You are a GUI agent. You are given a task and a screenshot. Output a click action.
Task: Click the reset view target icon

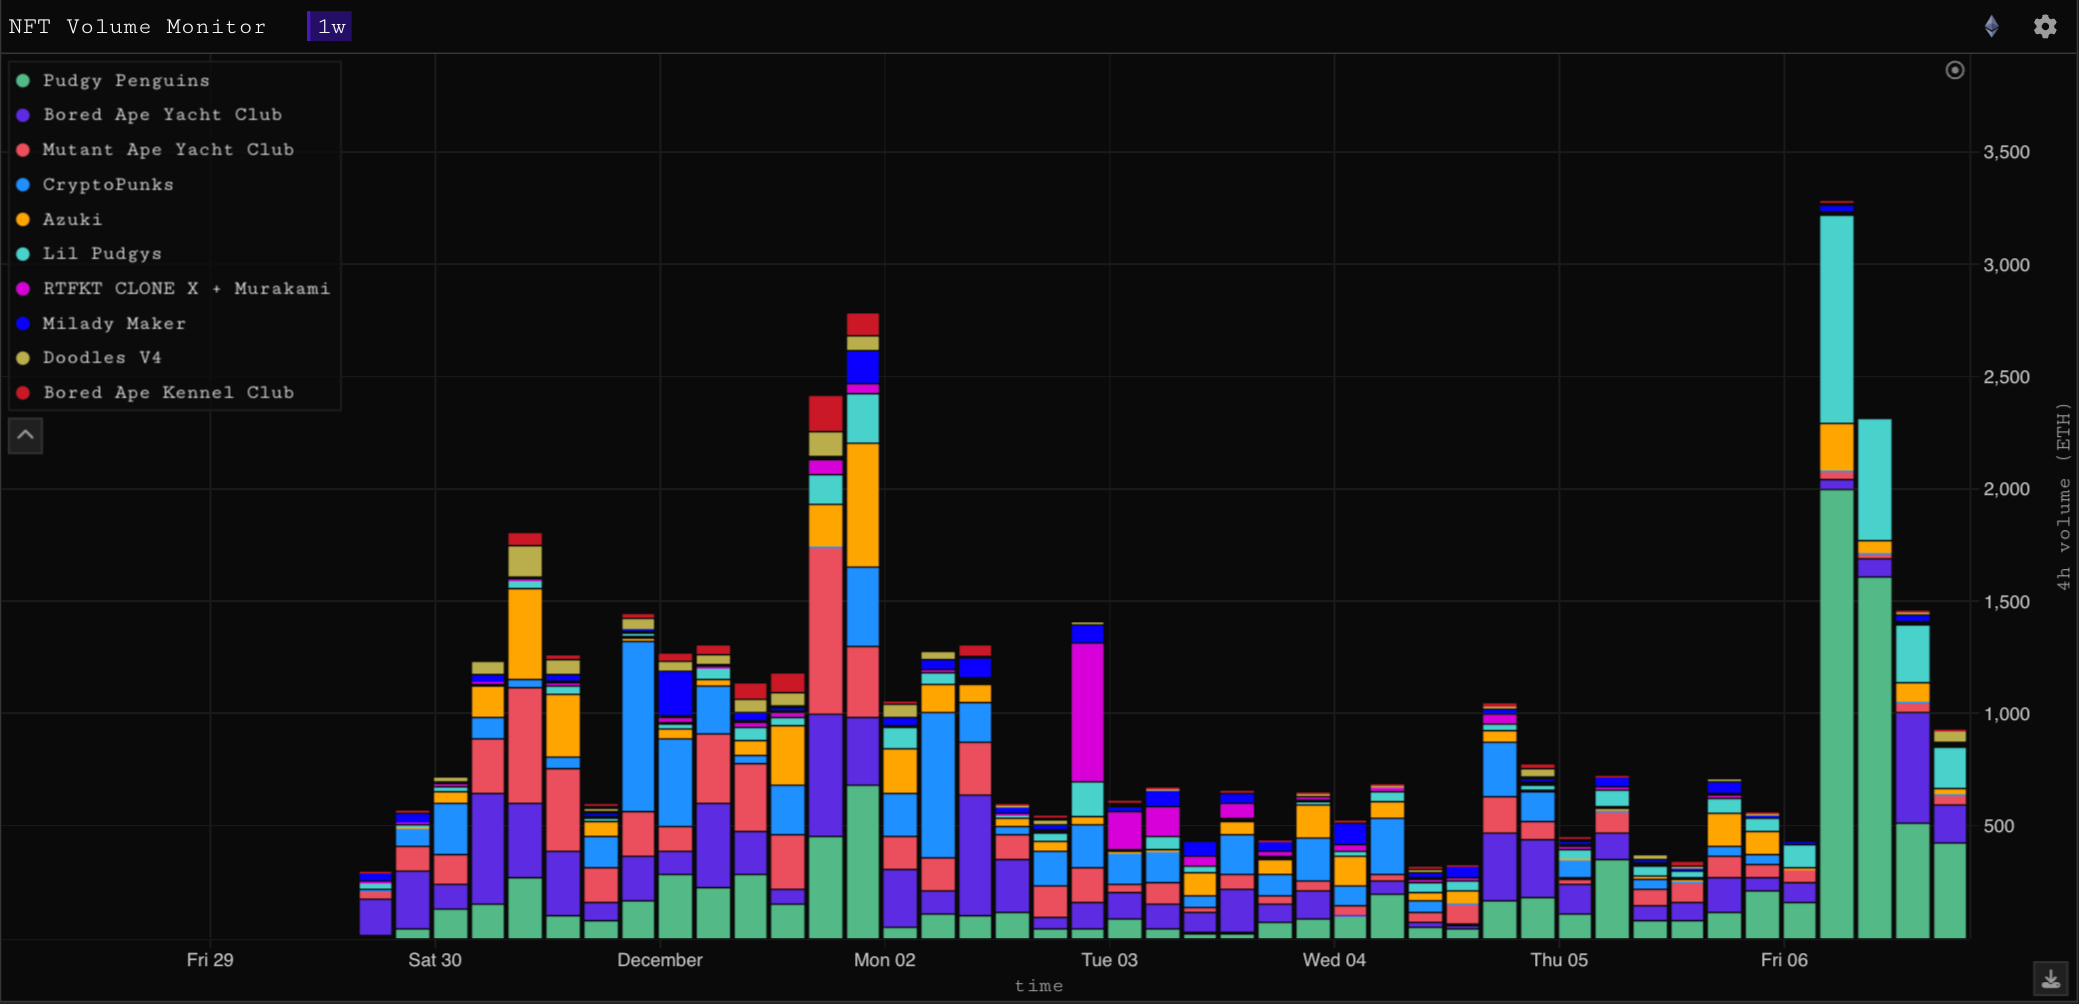(x=1954, y=70)
